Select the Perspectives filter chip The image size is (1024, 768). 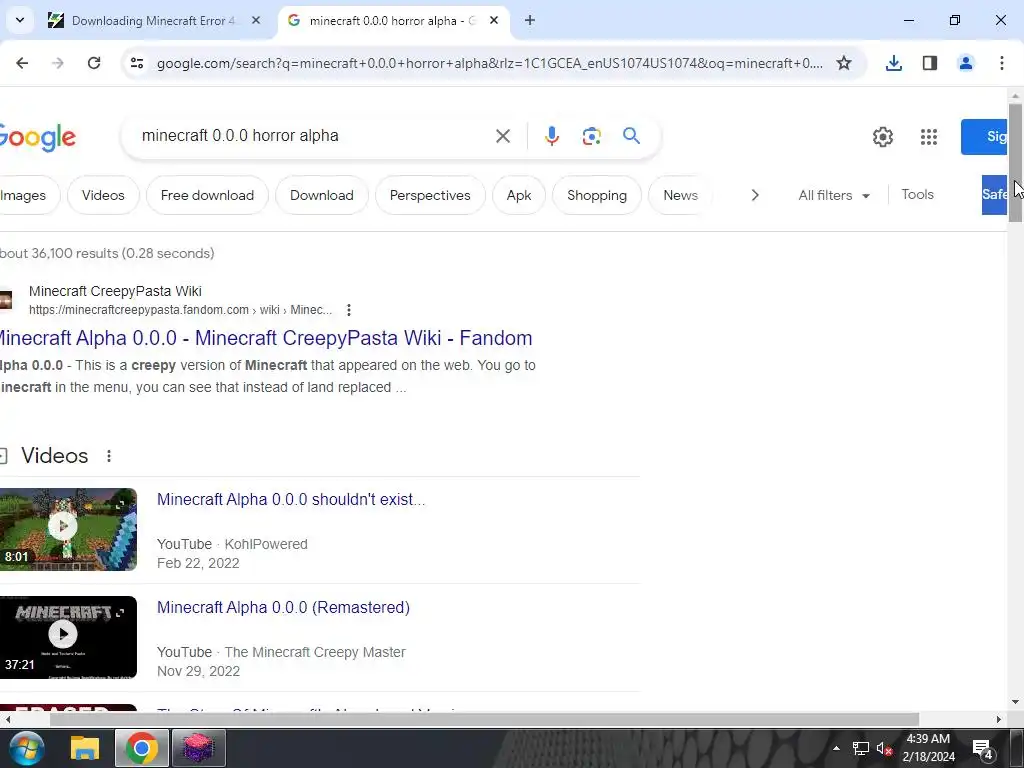(x=430, y=195)
